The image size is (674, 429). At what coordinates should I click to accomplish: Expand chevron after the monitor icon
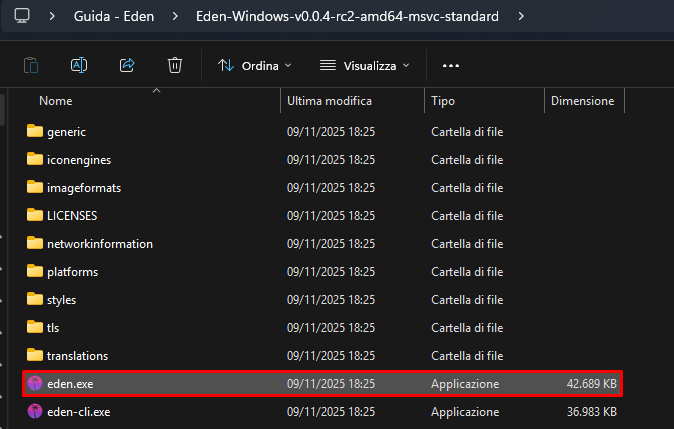pos(52,16)
